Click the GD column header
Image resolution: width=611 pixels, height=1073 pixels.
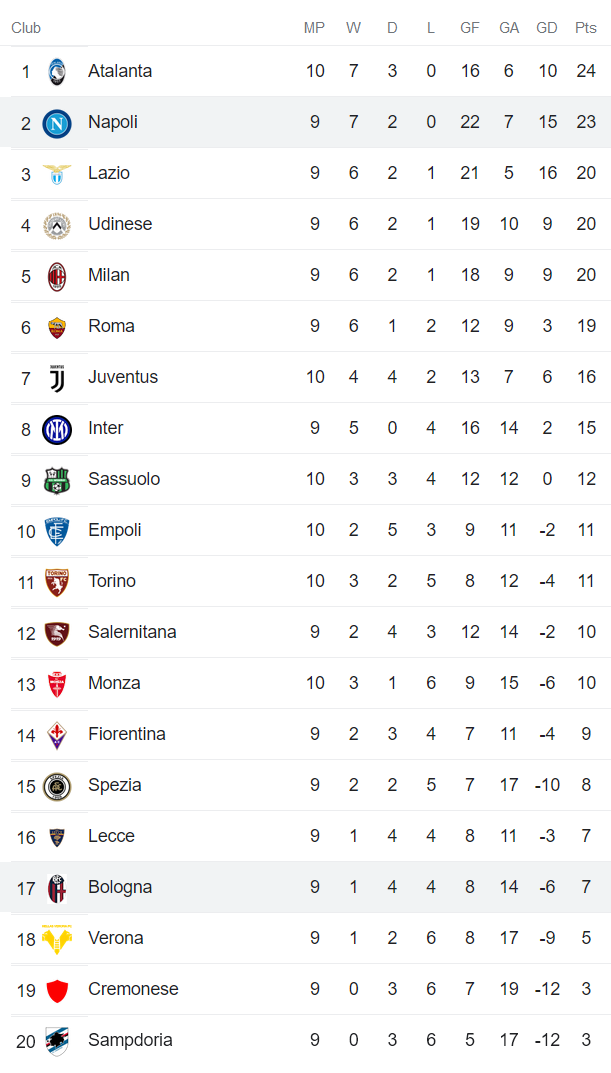pos(547,28)
